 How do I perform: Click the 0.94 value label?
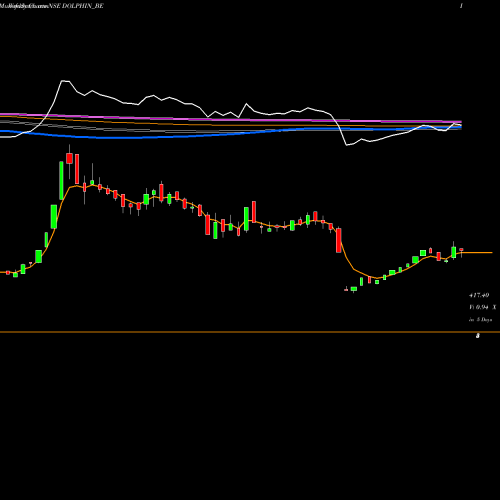(x=482, y=307)
